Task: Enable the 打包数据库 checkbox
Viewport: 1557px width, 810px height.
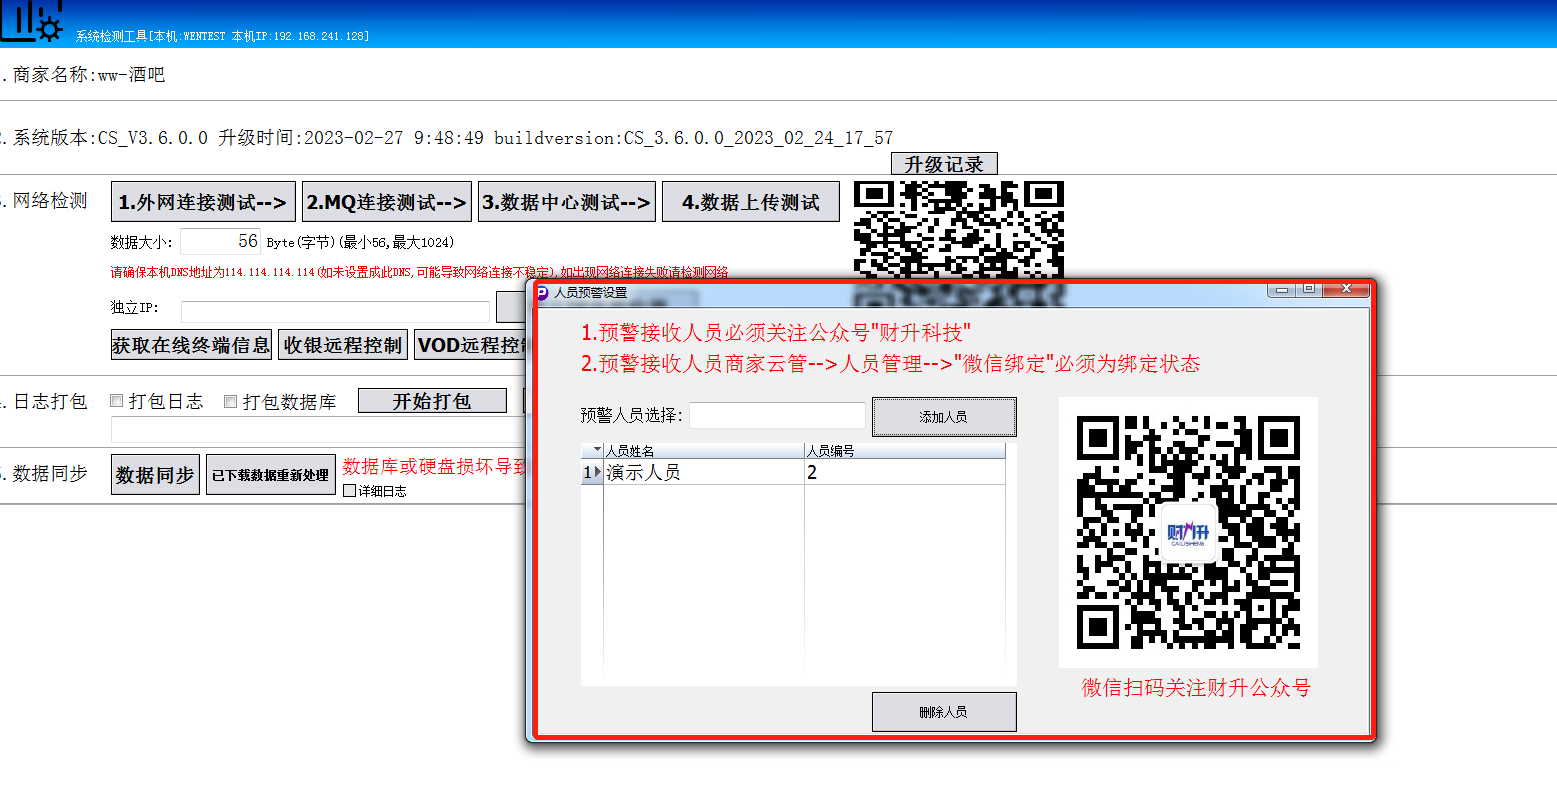Action: tap(230, 401)
